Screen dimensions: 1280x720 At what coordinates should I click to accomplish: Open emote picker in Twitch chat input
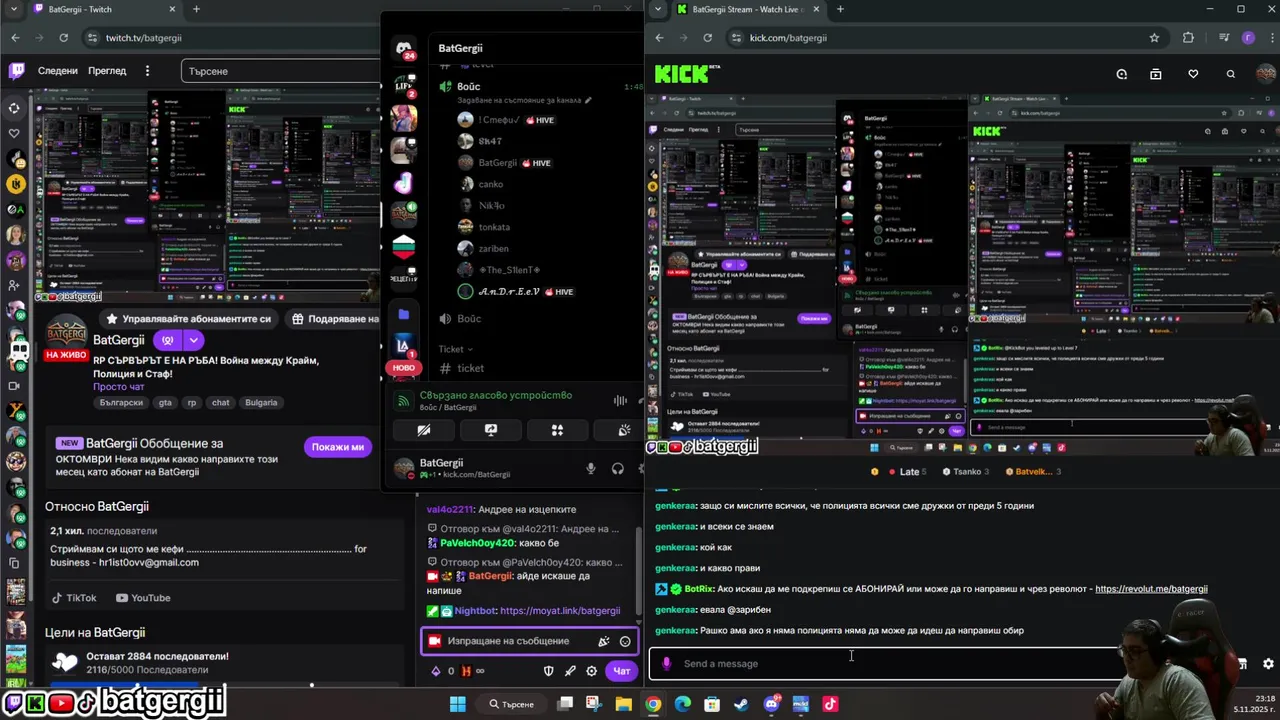click(625, 642)
